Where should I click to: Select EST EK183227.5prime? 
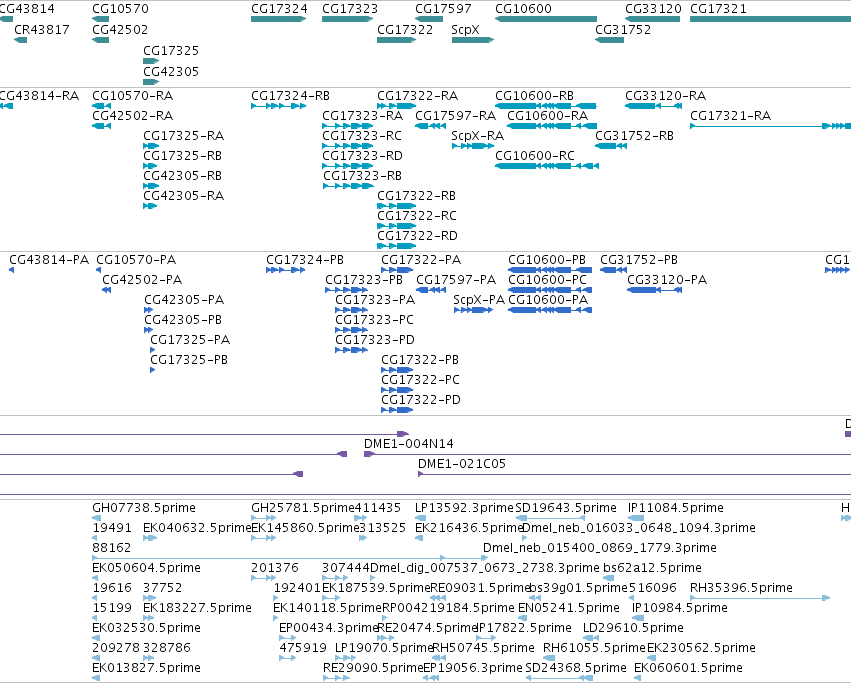[198, 608]
